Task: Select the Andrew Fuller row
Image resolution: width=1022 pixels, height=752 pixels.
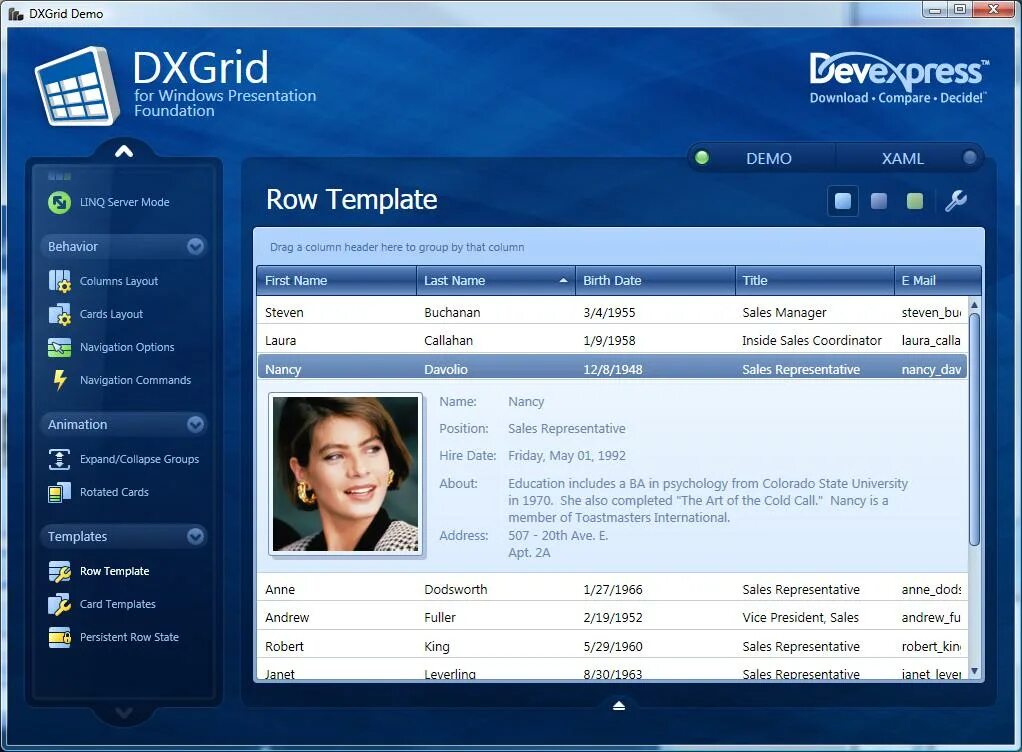Action: 612,618
